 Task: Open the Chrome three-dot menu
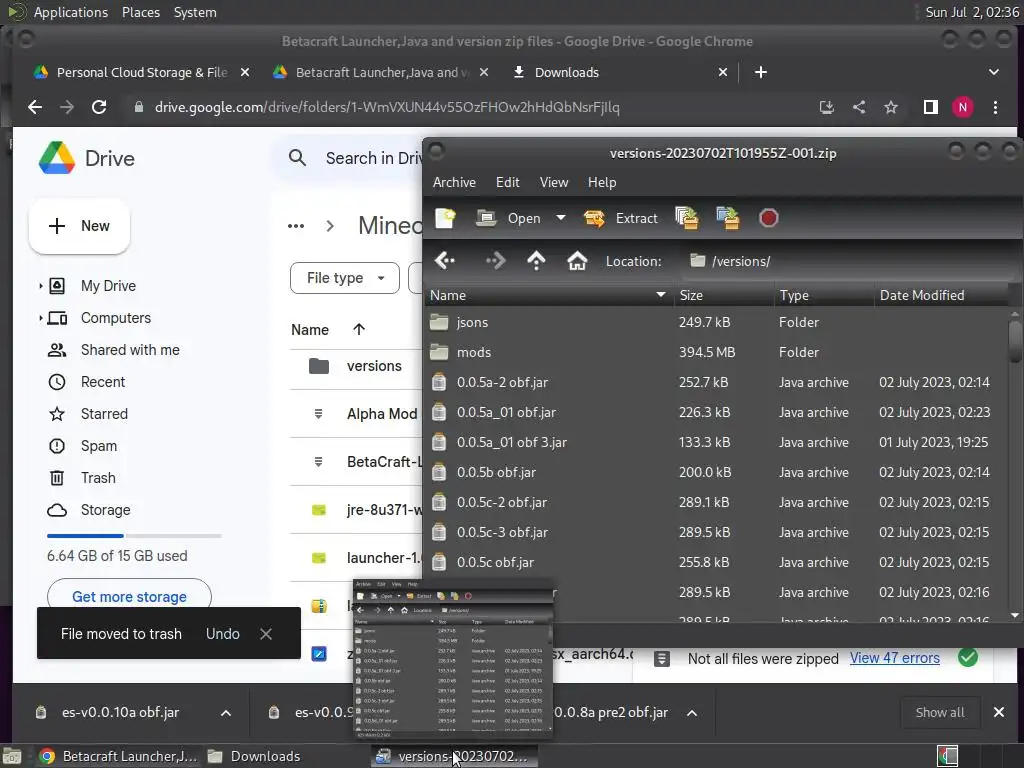995,107
